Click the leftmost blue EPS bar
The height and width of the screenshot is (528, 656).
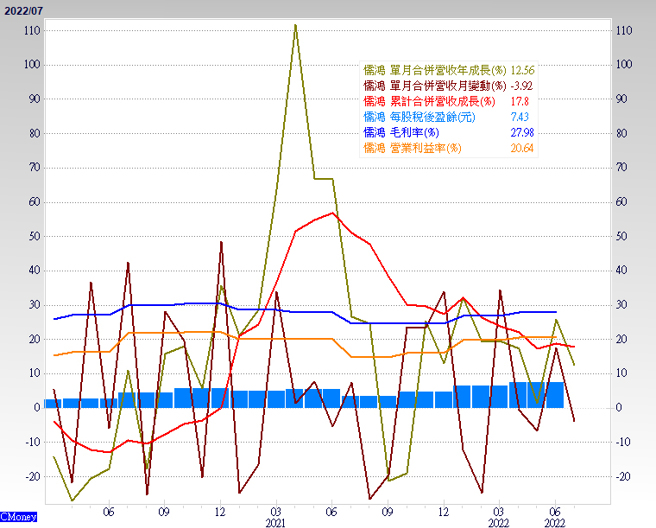point(53,403)
